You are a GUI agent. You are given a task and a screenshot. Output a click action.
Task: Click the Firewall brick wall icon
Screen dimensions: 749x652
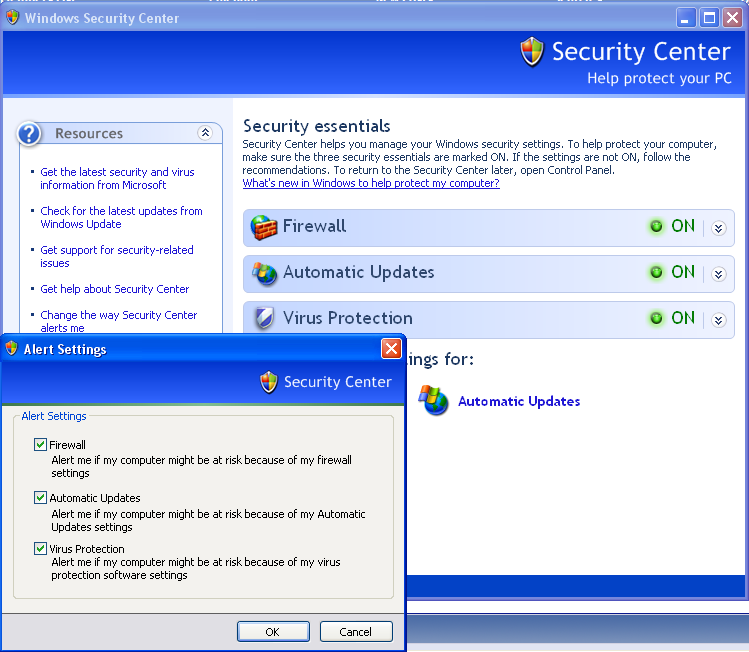pyautogui.click(x=264, y=227)
